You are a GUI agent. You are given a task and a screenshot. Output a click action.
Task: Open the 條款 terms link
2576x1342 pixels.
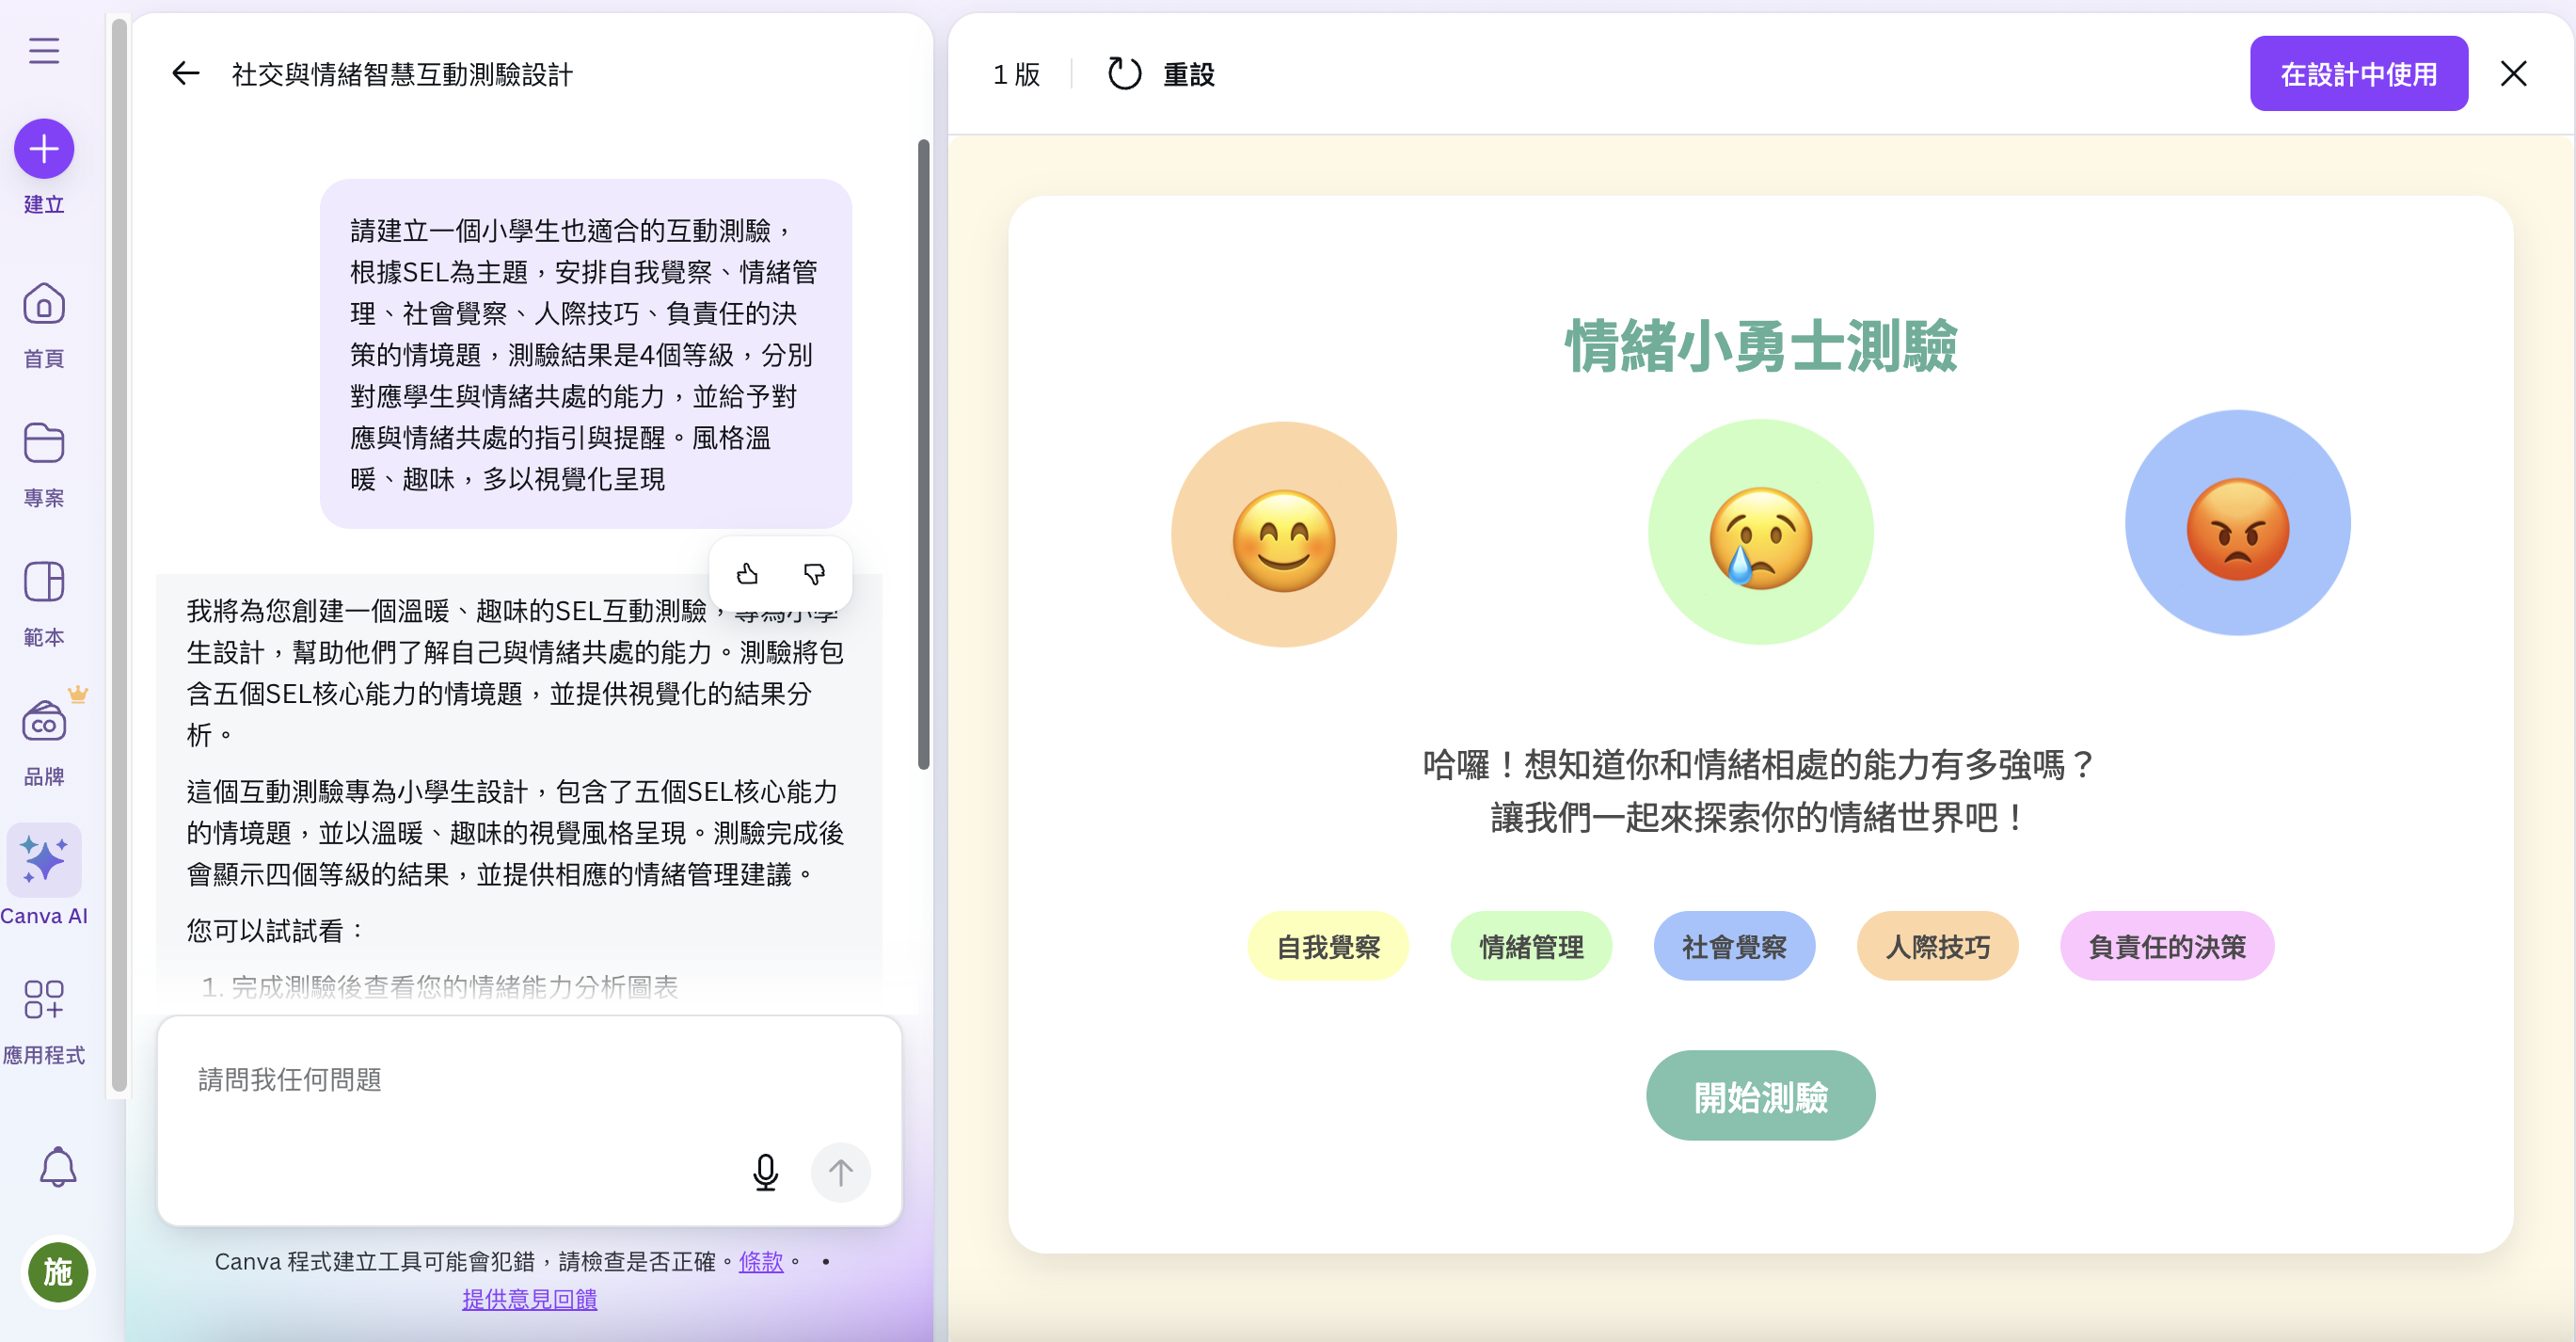click(x=760, y=1262)
